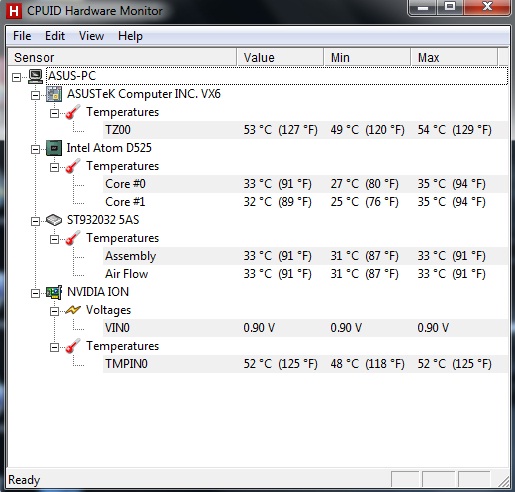Close the CPUID Hardware Monitor window
The width and height of the screenshot is (515, 492).
coord(487,7)
